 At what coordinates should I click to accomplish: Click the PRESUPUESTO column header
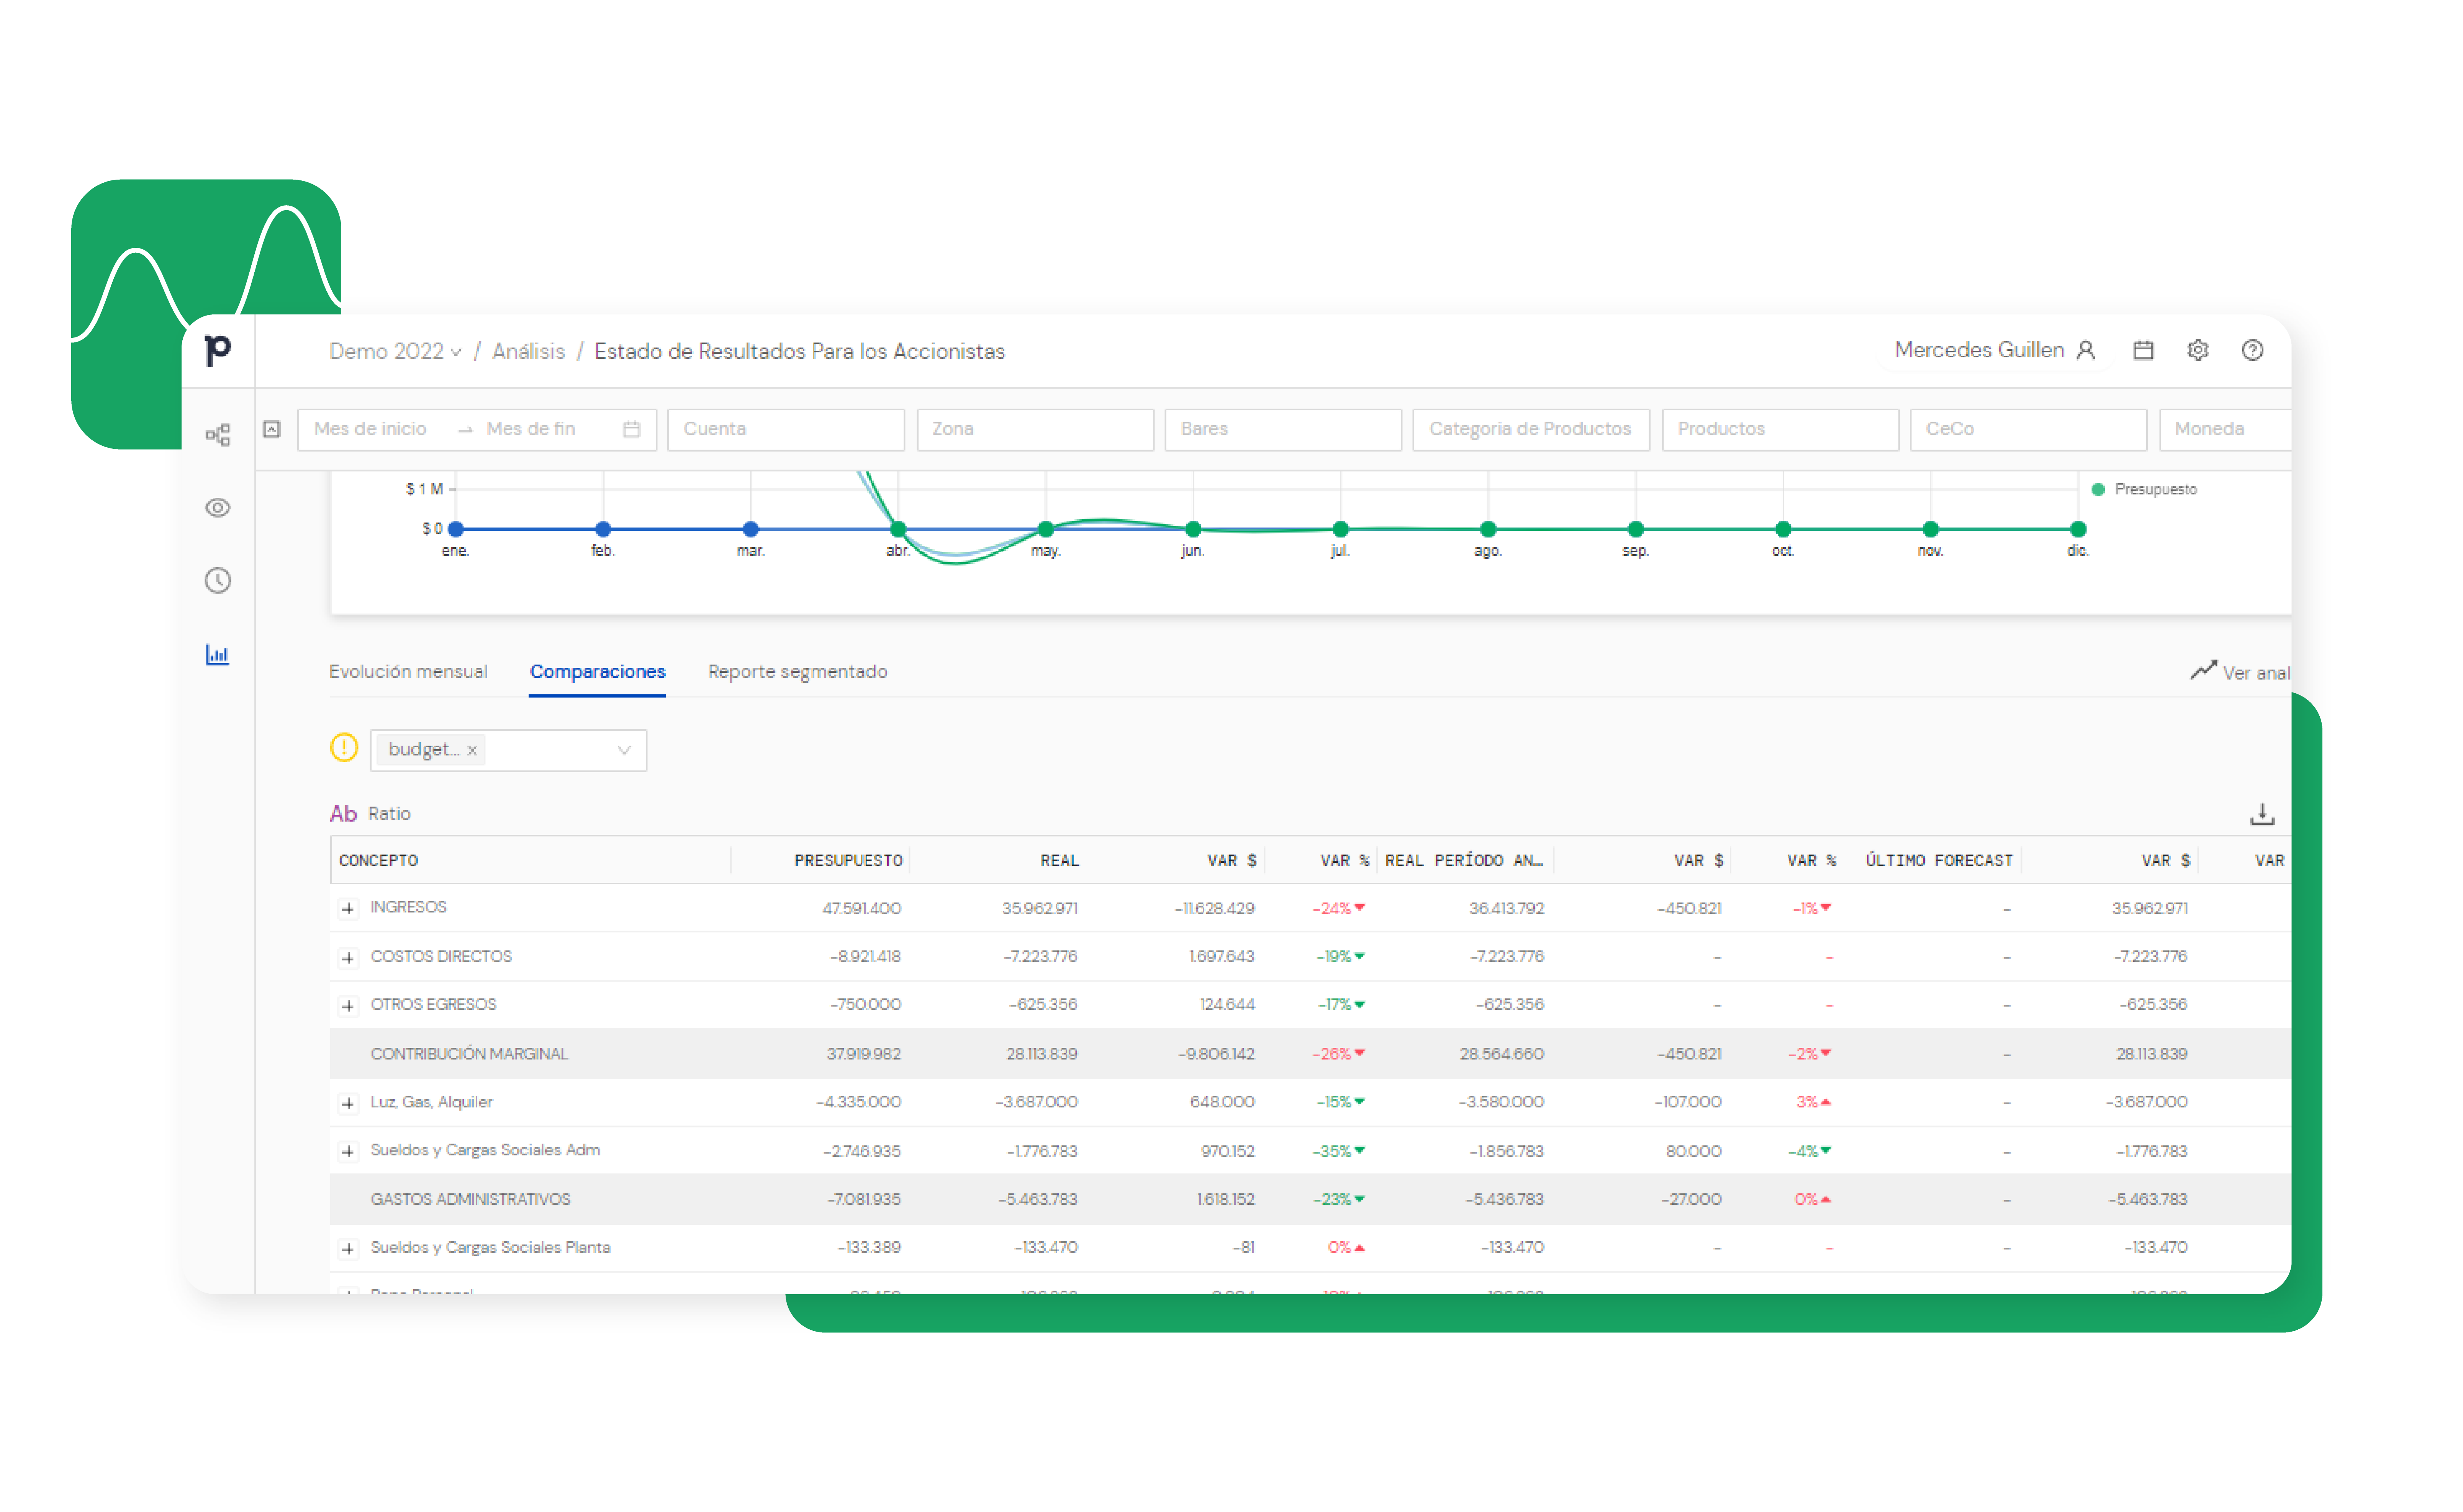[x=848, y=860]
